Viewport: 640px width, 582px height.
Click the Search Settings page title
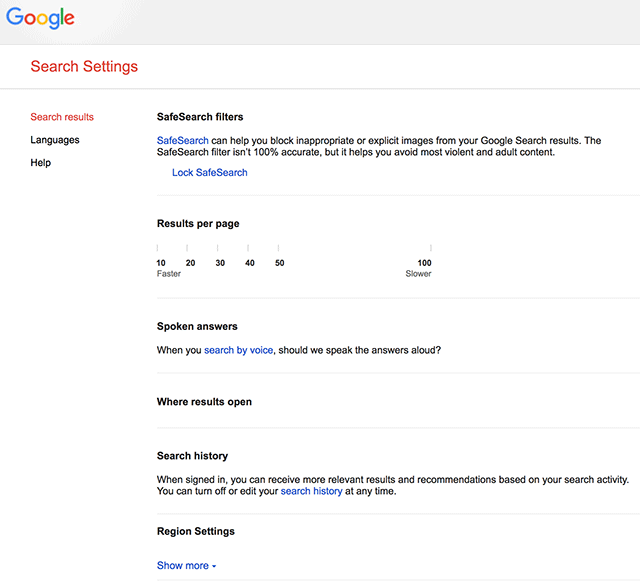84,67
